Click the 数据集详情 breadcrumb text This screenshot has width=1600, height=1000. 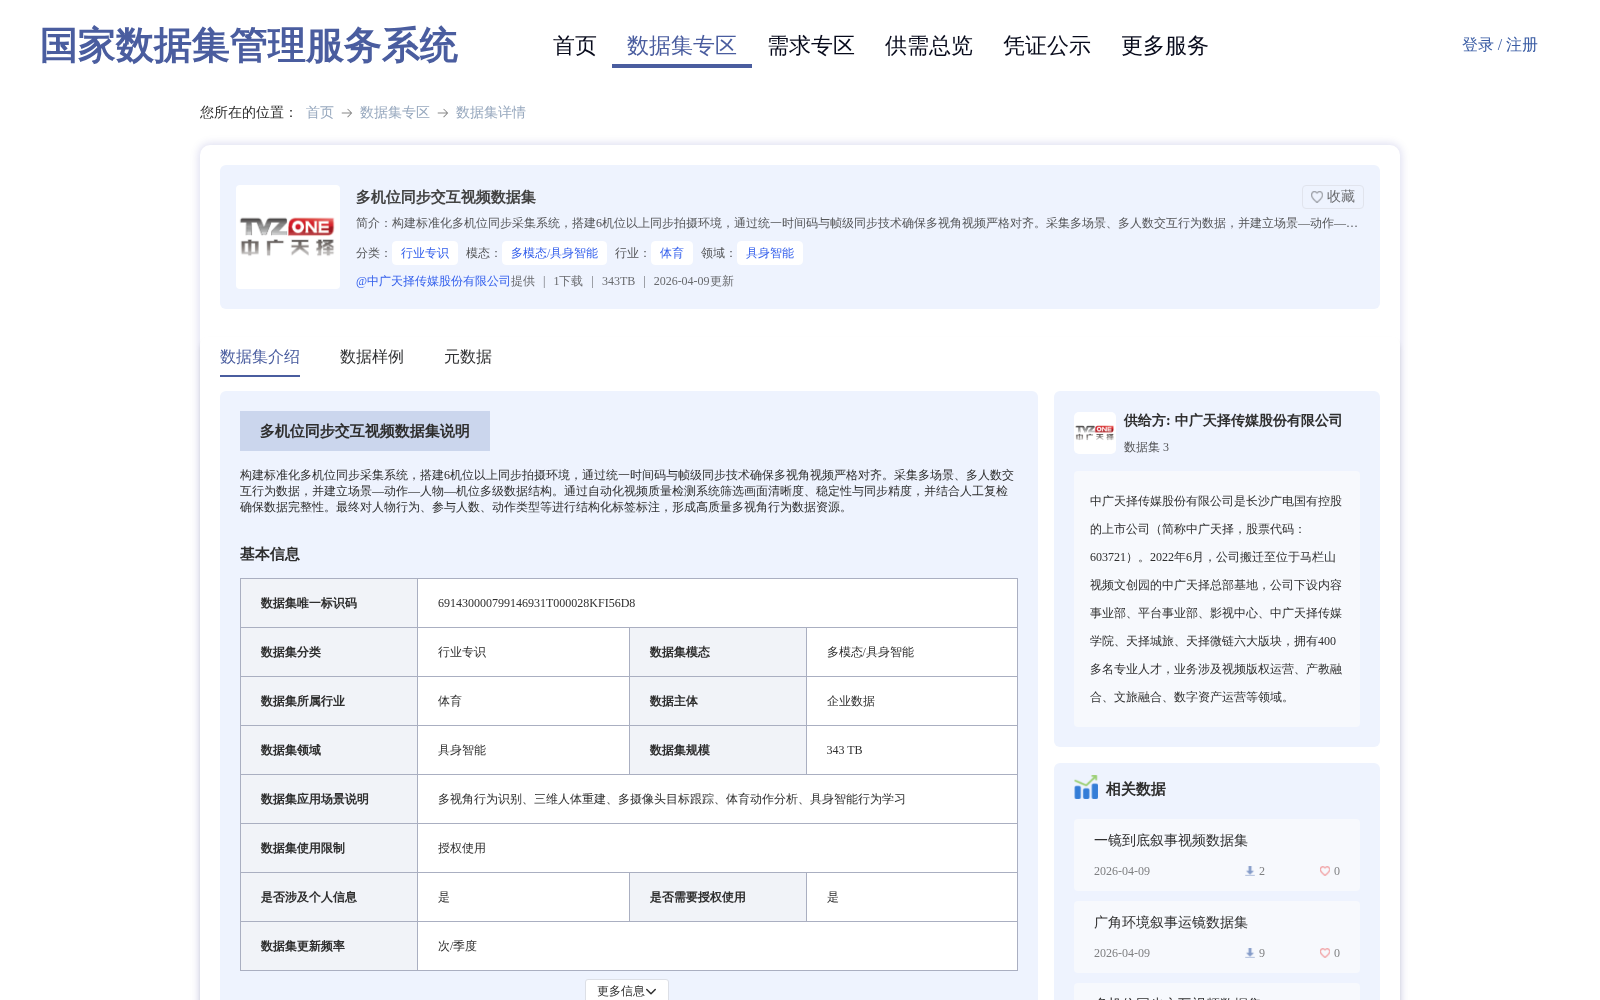pyautogui.click(x=491, y=113)
